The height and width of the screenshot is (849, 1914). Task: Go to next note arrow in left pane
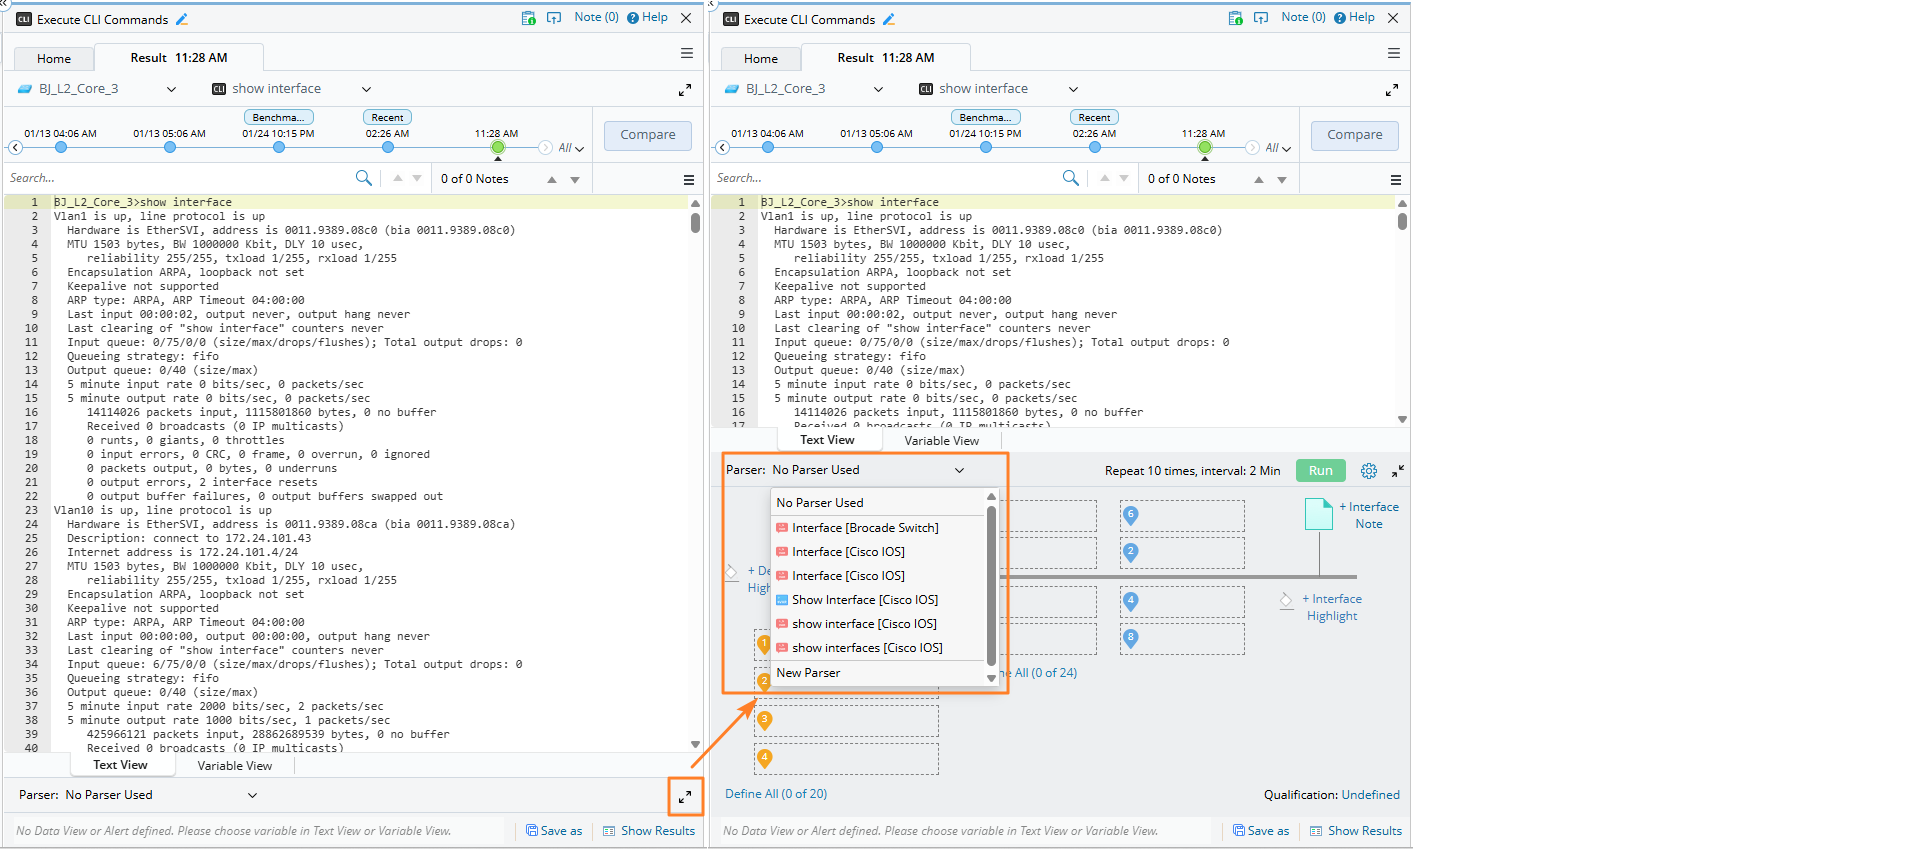point(575,180)
